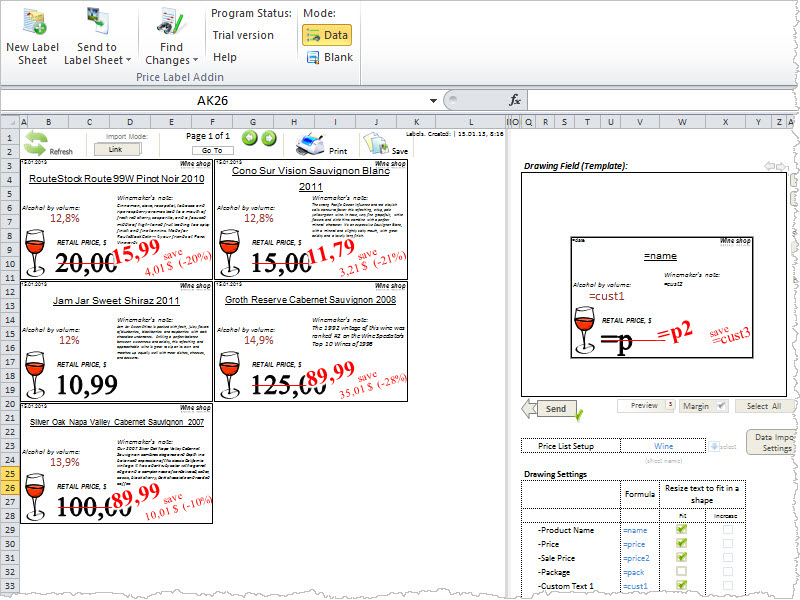
Task: Select the =name placeholder in the template
Action: [660, 256]
